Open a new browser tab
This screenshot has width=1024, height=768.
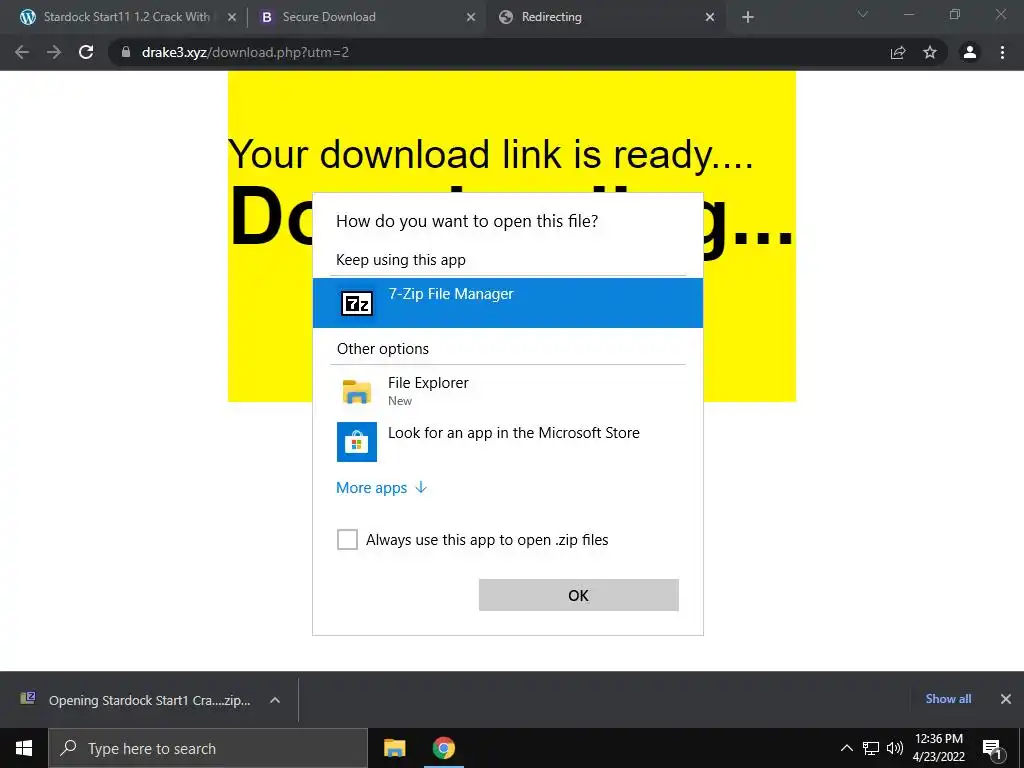748,18
